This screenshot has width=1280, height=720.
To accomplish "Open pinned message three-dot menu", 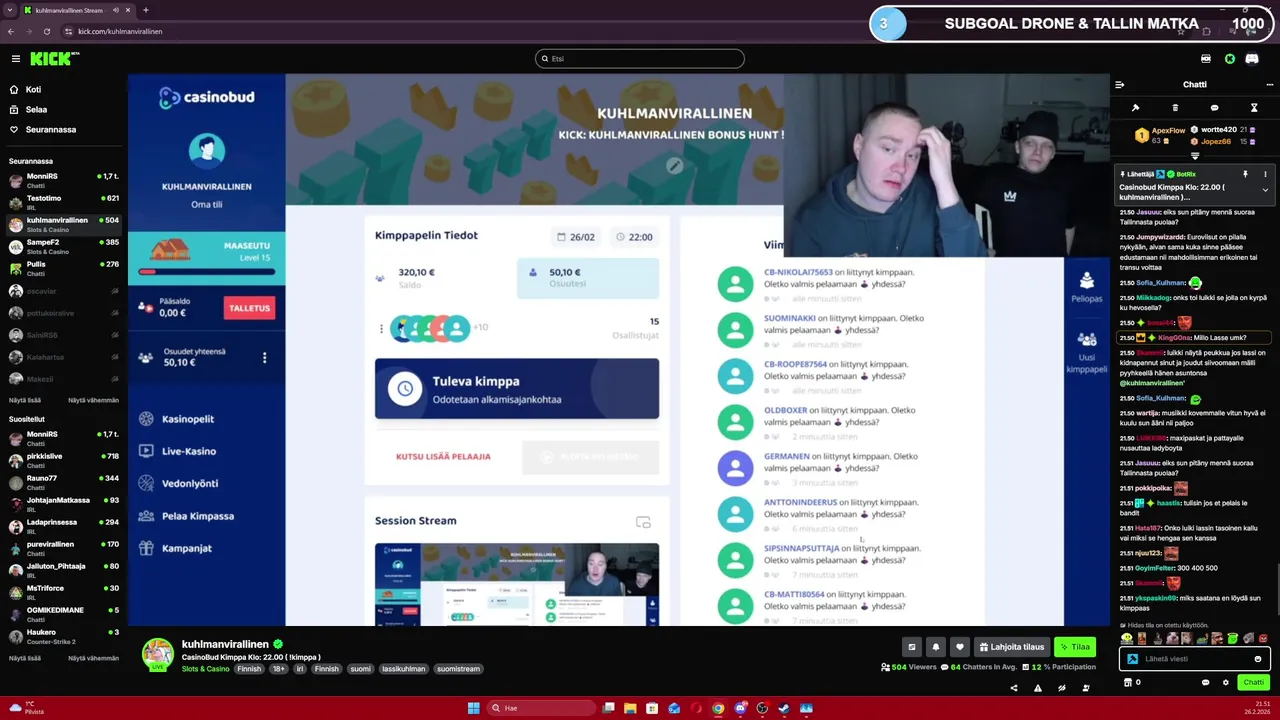I will [1265, 174].
